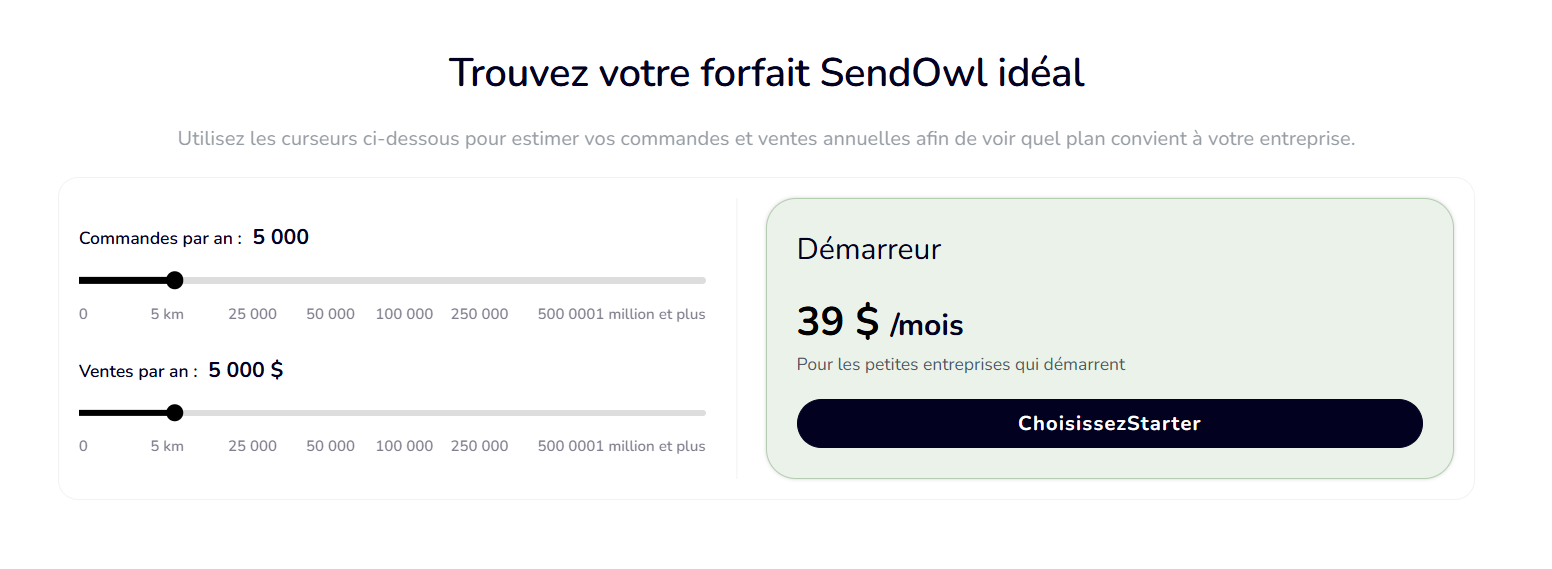Screen dimensions: 1552x569
Task: Click the "Trouvez votre forfait SendOwl idéal" heading
Action: 766,73
